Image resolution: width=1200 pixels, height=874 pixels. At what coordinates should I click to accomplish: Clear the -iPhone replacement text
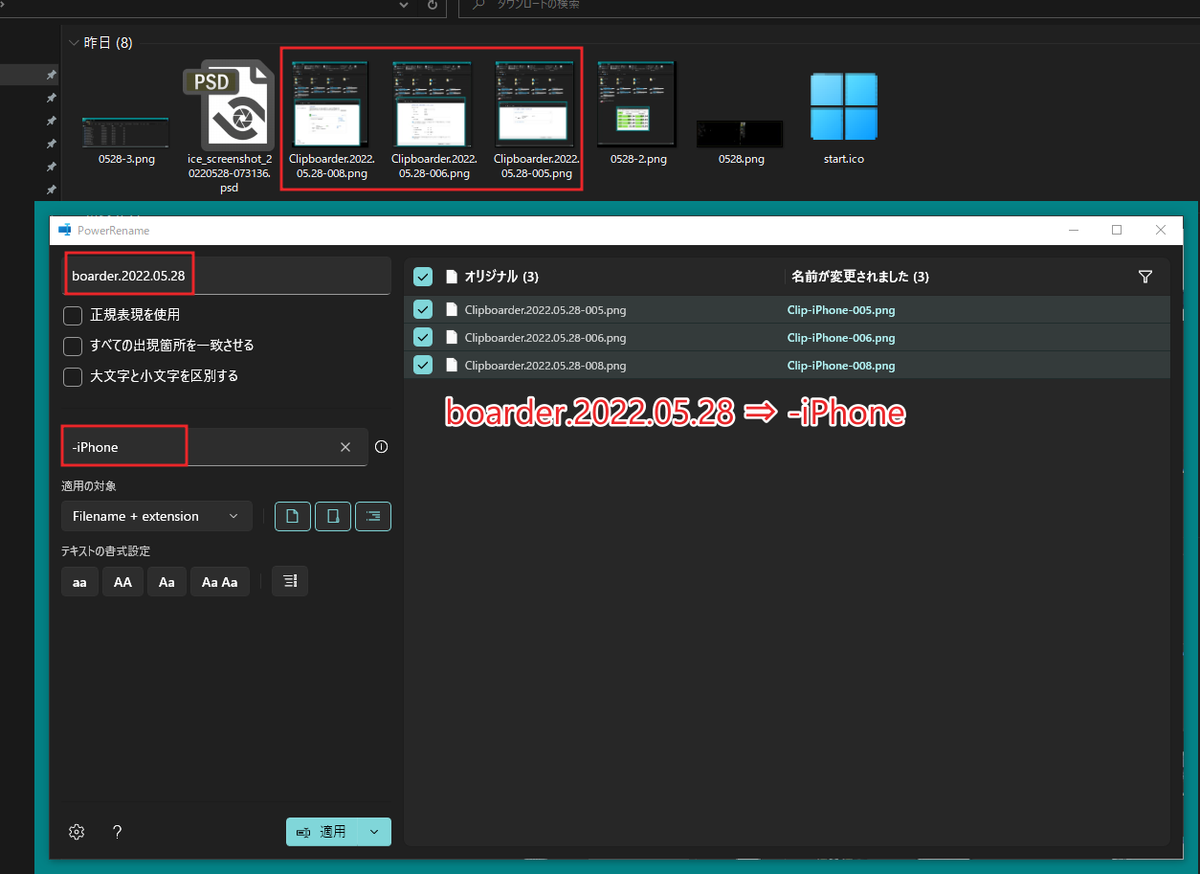click(345, 447)
